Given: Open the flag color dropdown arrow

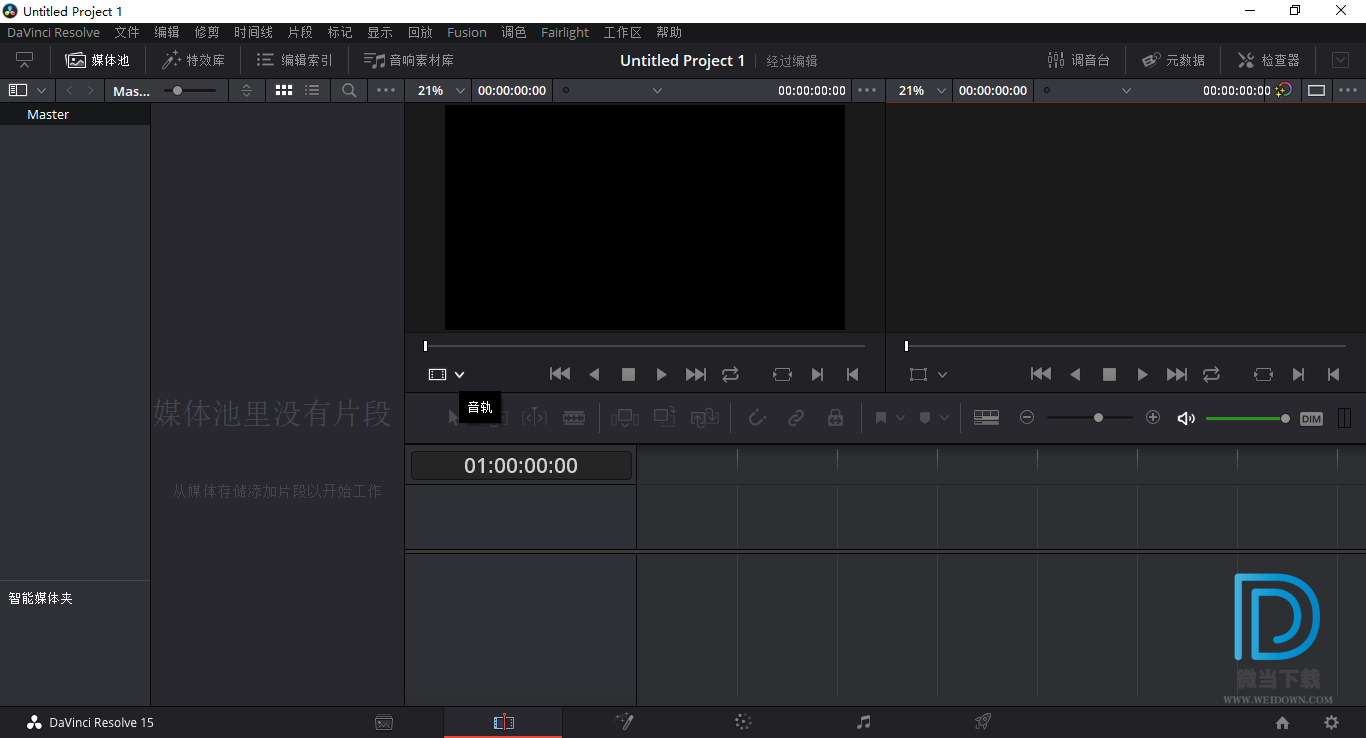Looking at the screenshot, I should 900,418.
